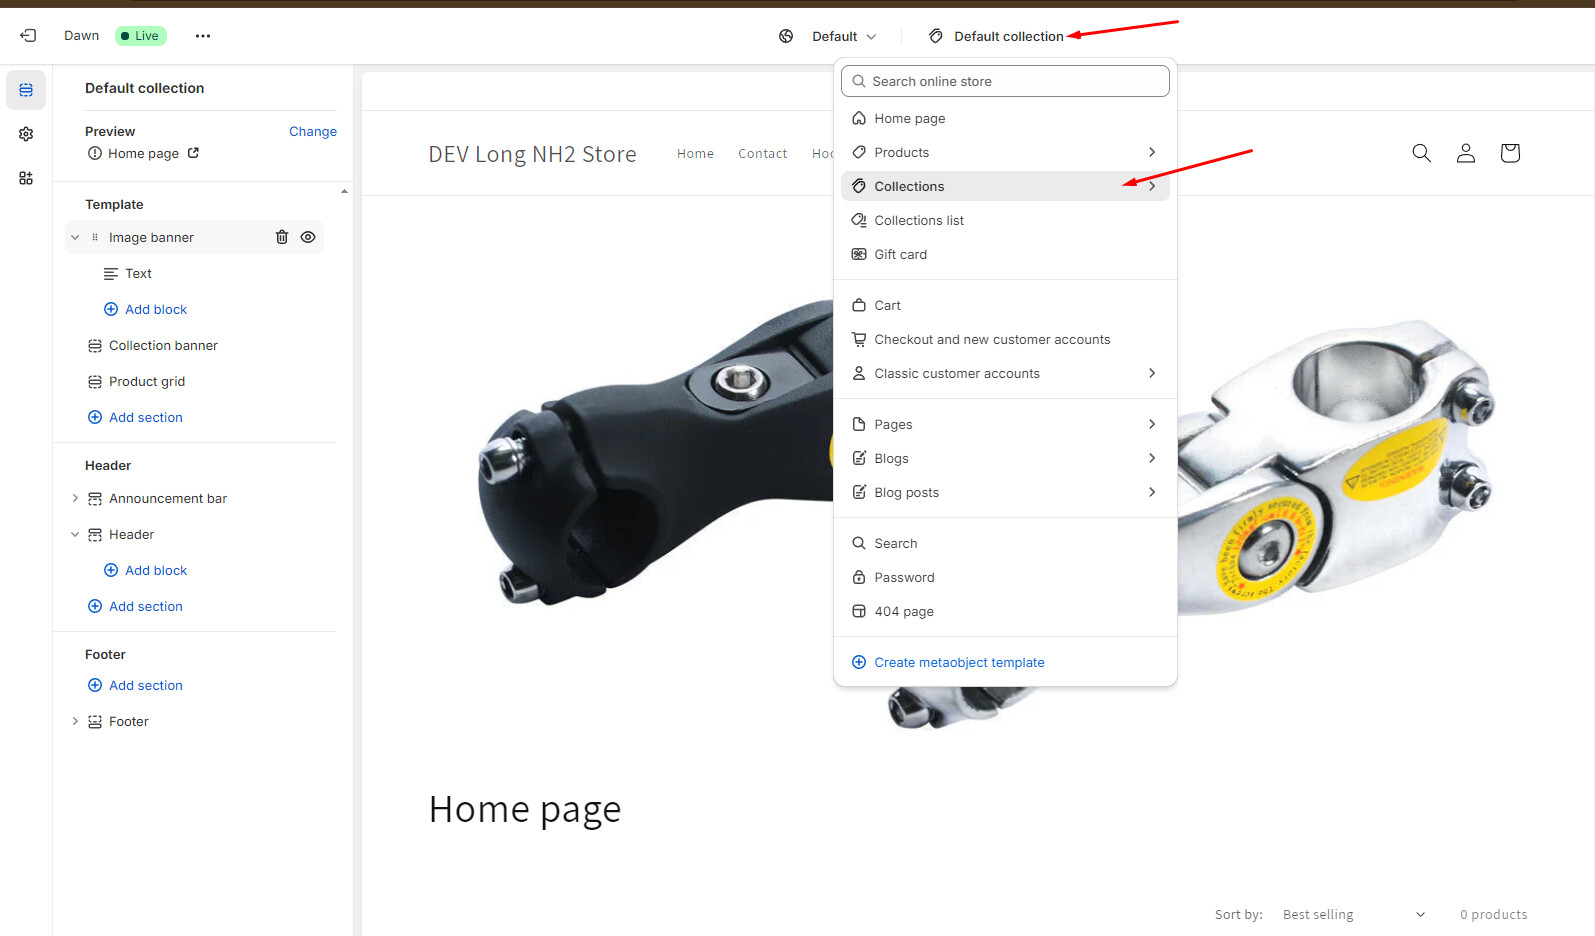Click the globe icon beside Default

(786, 36)
